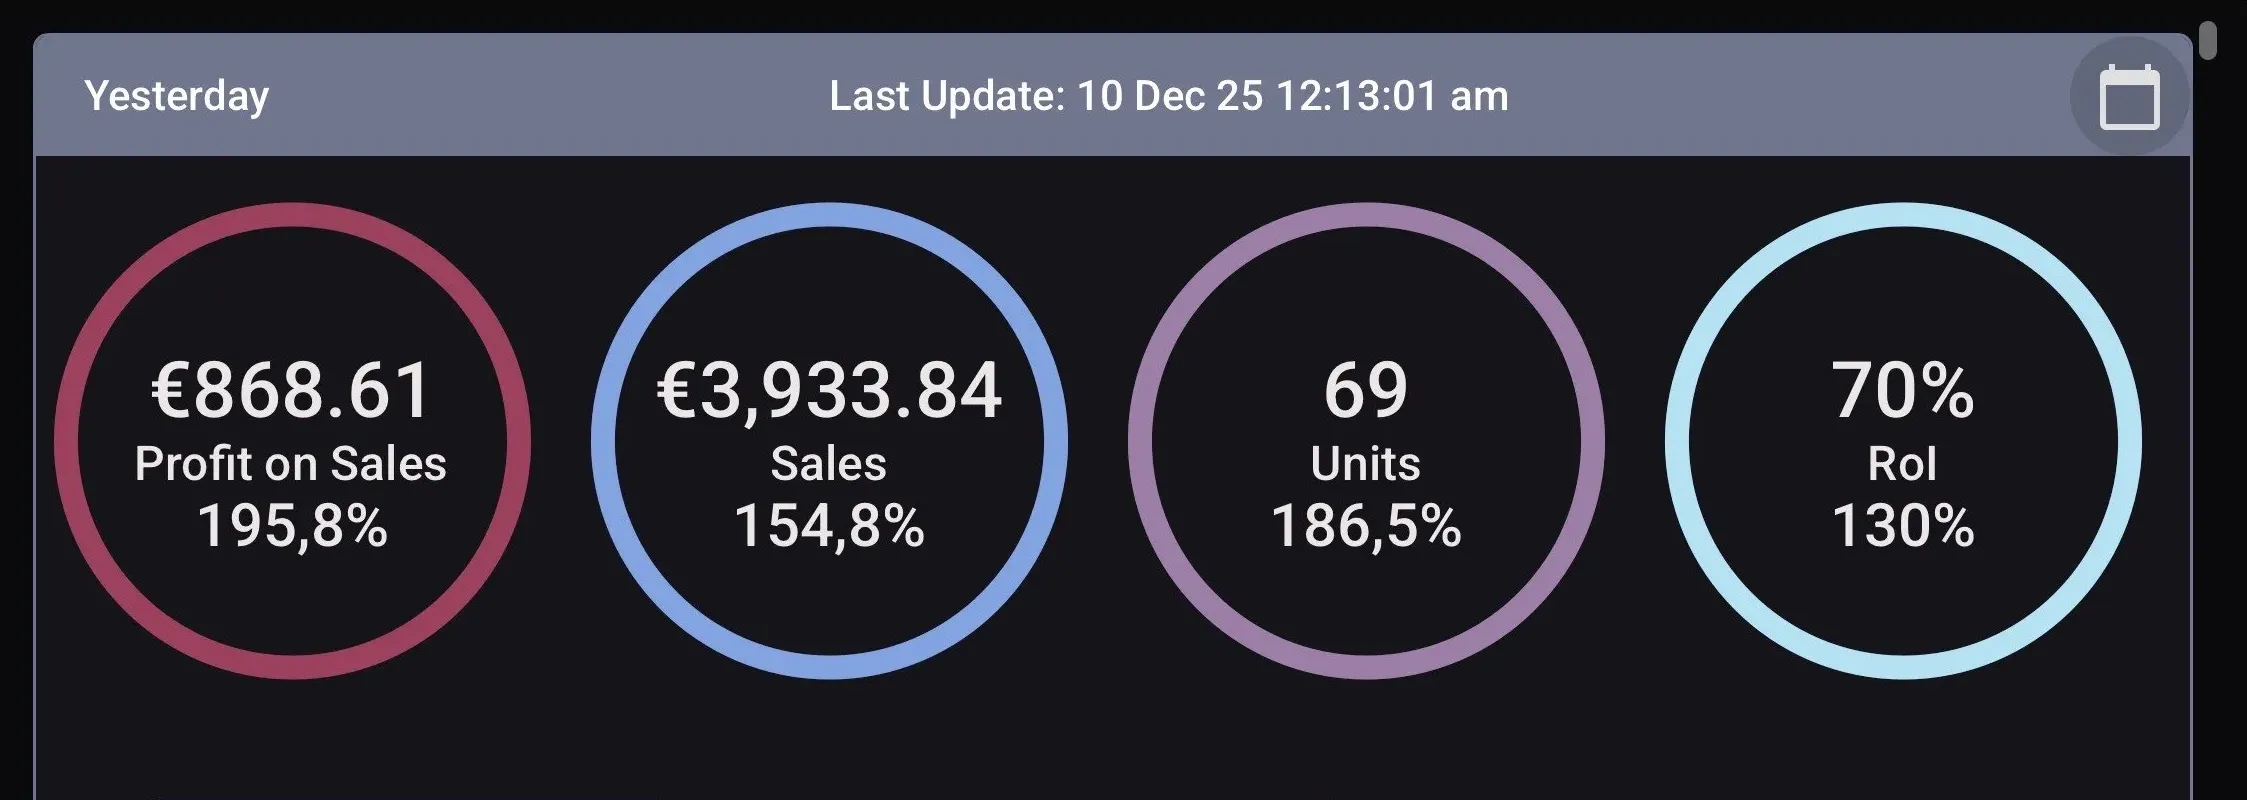This screenshot has width=2247, height=800.
Task: Click the Yesterday period label
Action: pyautogui.click(x=177, y=96)
